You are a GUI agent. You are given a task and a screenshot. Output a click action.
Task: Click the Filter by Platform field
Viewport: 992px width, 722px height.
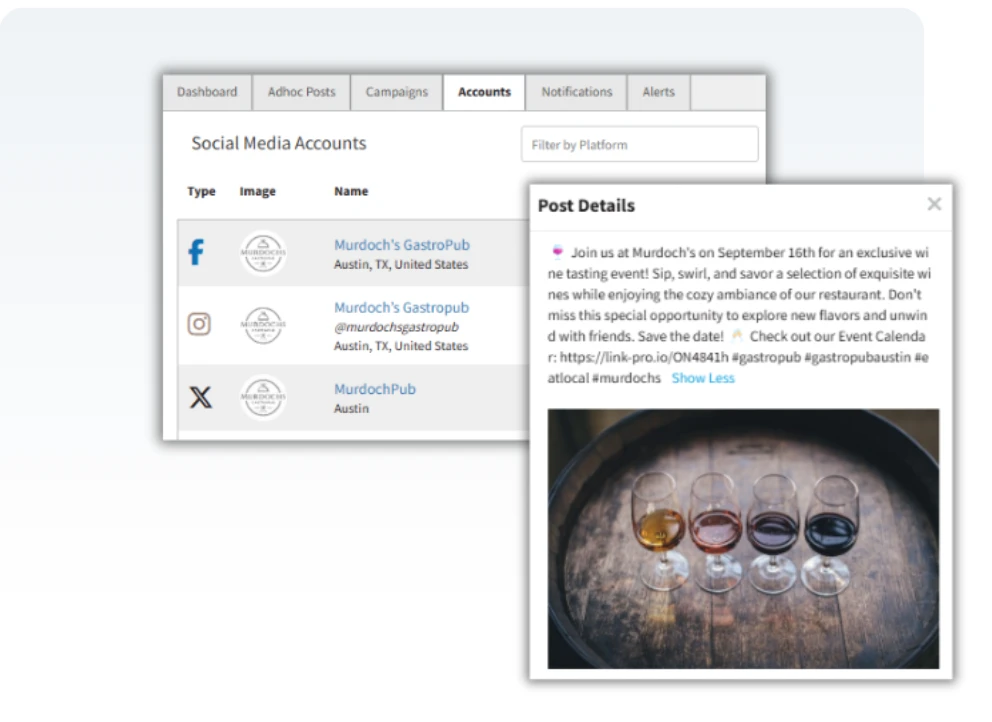pos(639,145)
